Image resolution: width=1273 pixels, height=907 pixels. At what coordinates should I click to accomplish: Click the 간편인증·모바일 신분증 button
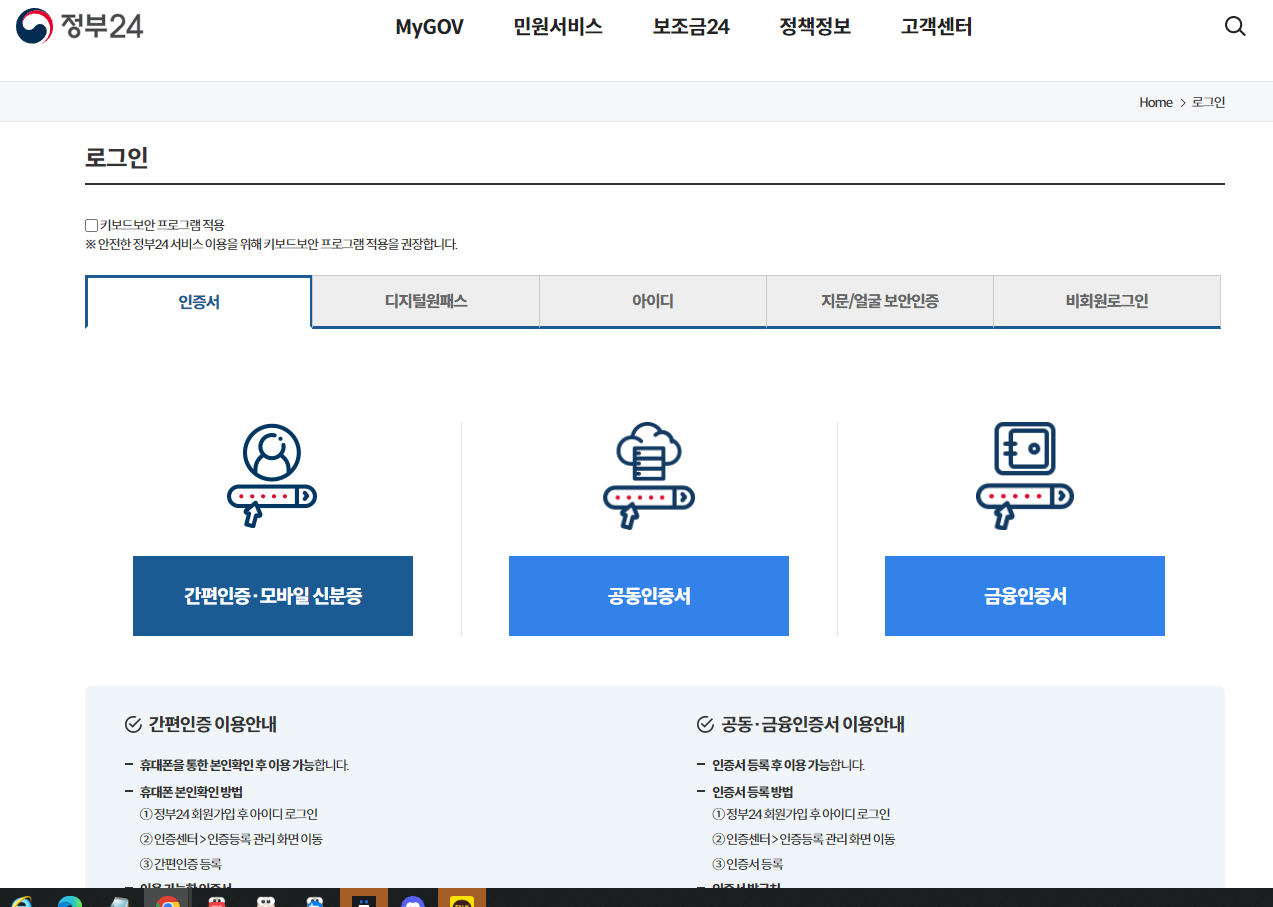pos(273,596)
